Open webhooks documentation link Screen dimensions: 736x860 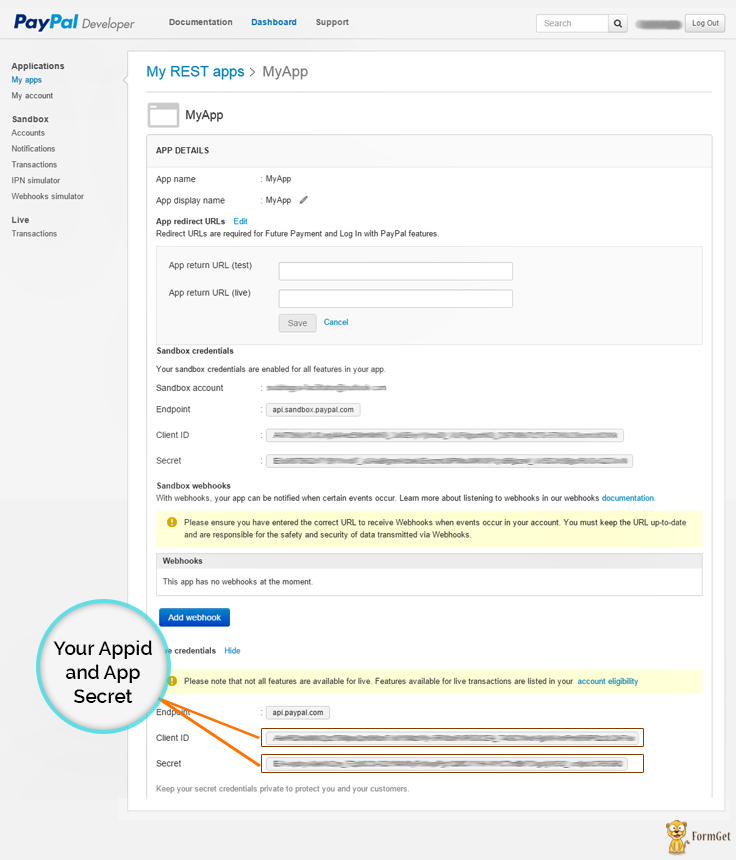coord(628,498)
